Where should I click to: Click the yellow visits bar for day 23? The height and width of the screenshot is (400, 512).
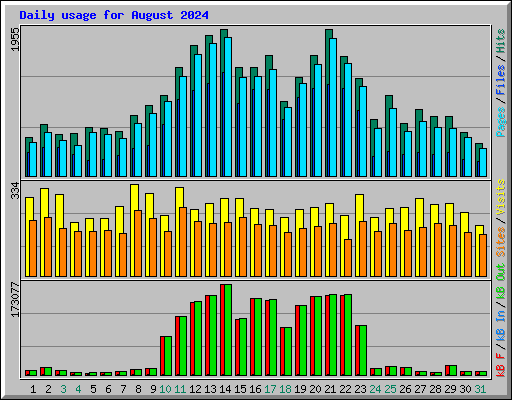point(358,235)
